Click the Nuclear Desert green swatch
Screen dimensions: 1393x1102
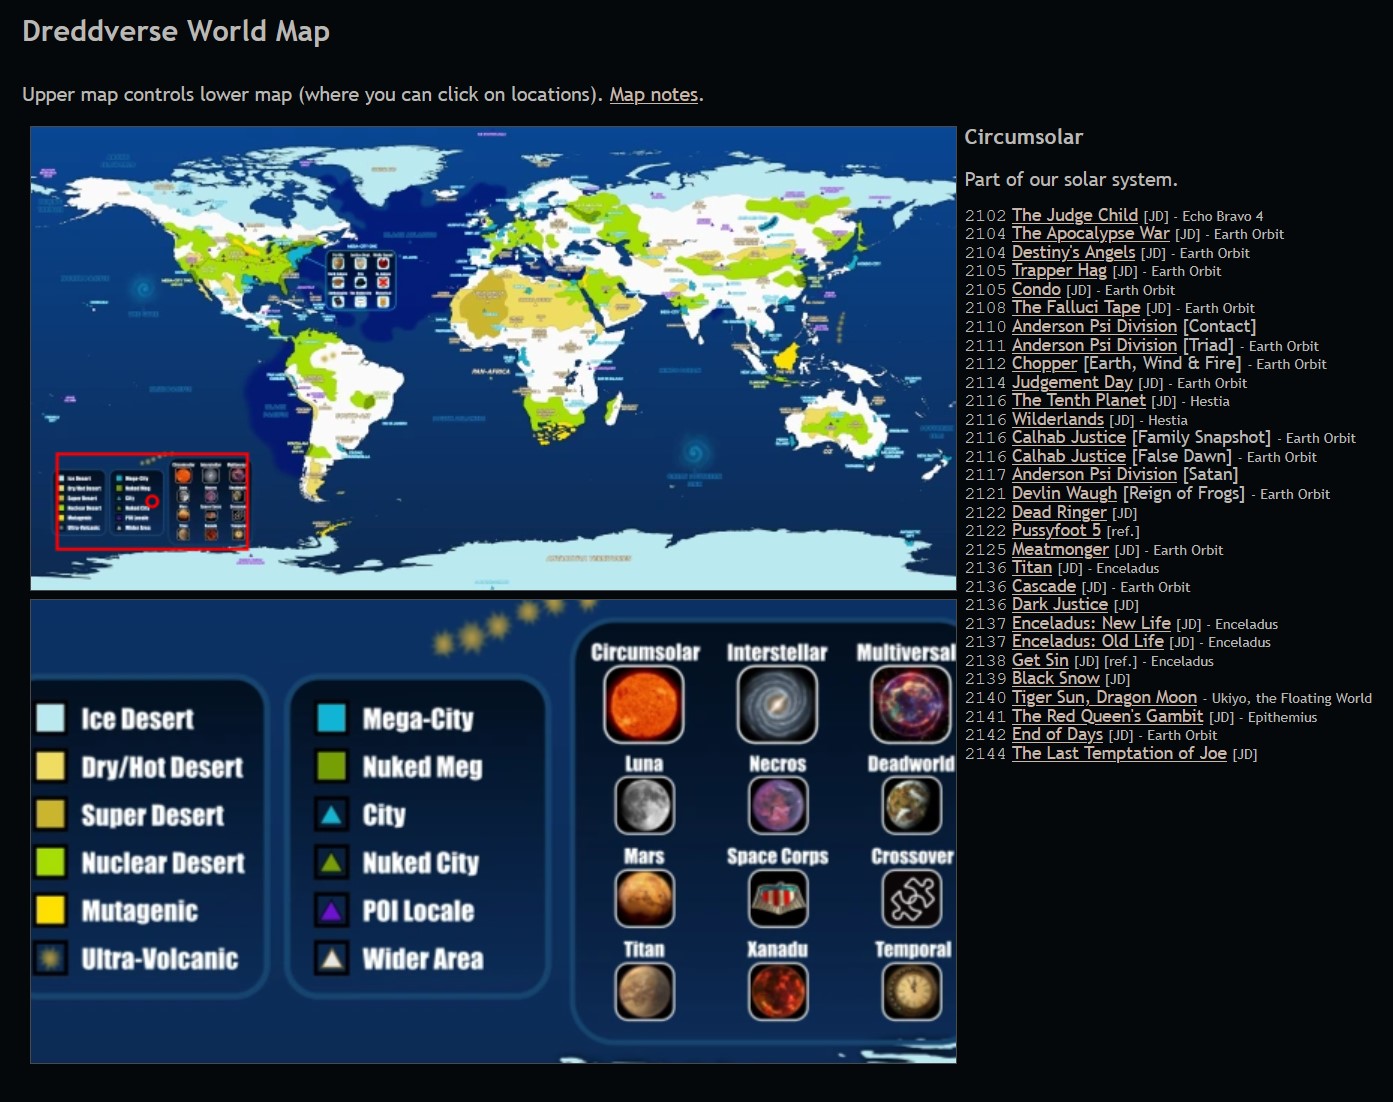click(50, 863)
